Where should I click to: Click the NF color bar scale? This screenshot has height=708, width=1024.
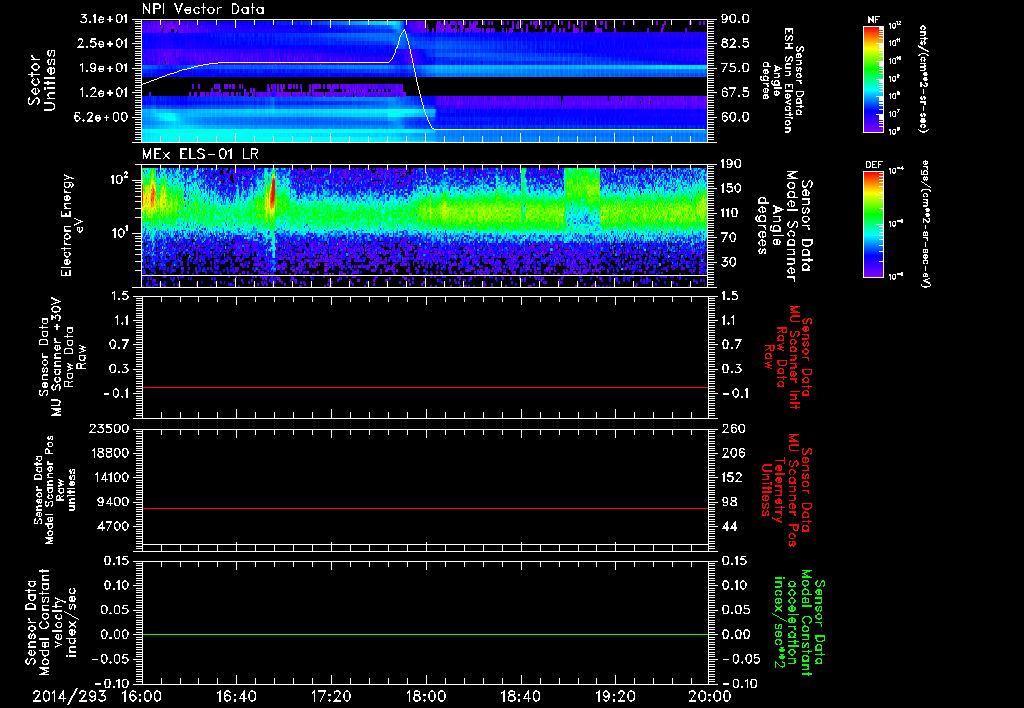(873, 79)
